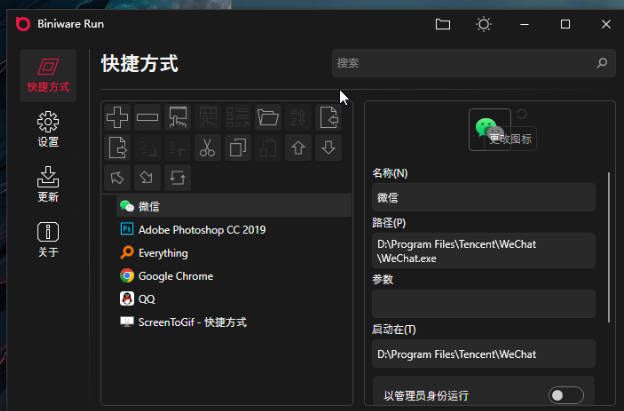
Task: Click the copy icon with overlapping squares
Action: point(238,148)
